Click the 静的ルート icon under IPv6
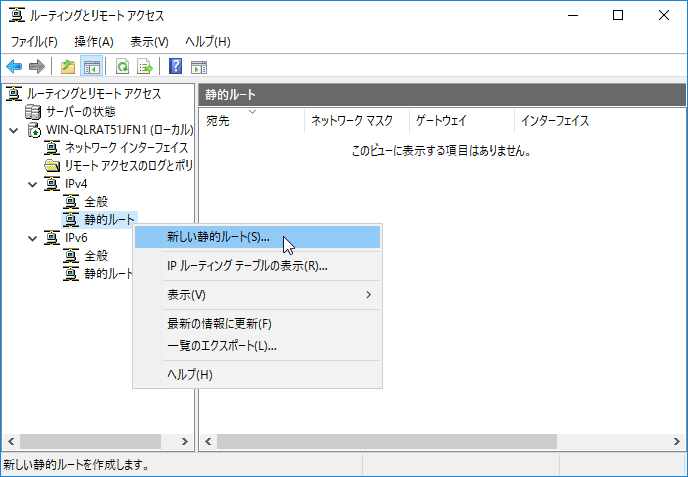 pyautogui.click(x=71, y=274)
